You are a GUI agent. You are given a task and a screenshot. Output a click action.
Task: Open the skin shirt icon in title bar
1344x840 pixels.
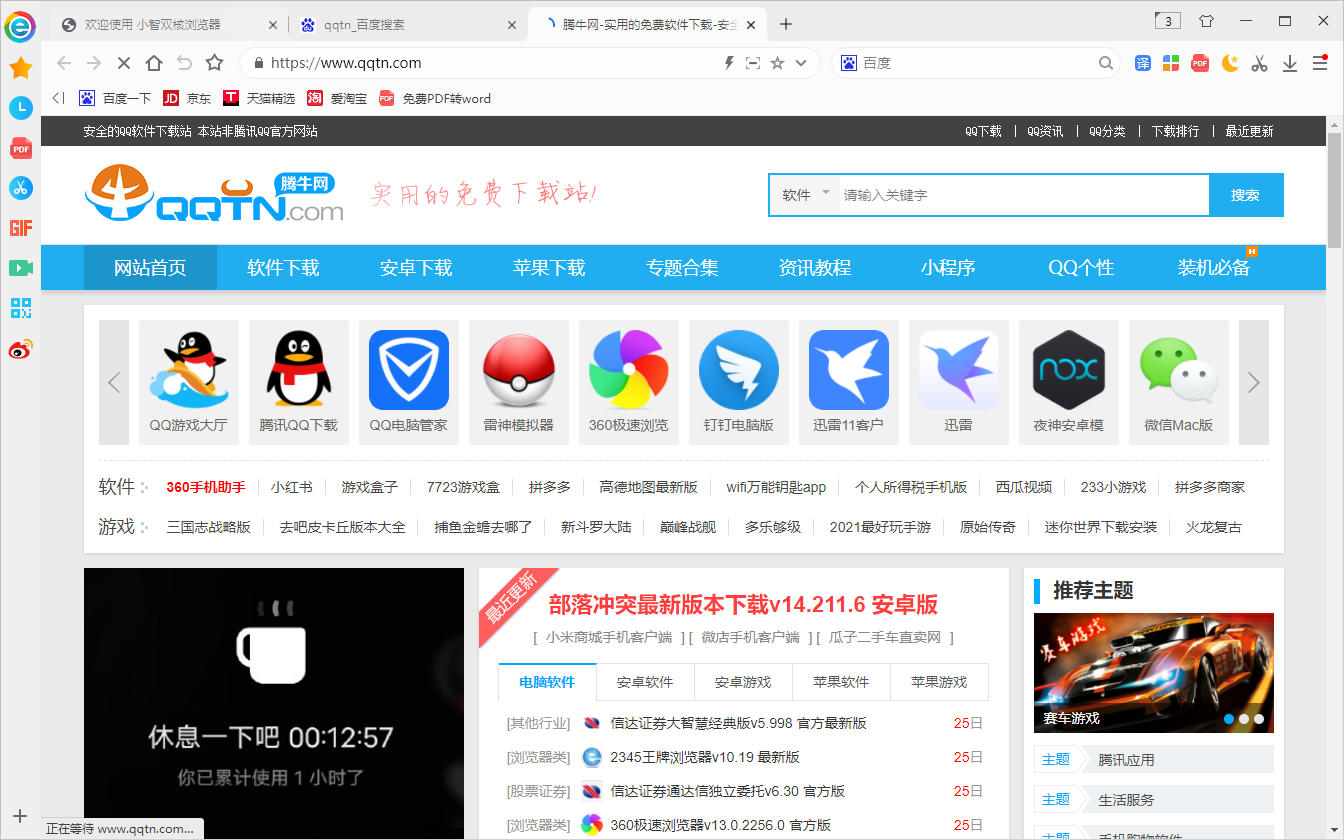1206,20
